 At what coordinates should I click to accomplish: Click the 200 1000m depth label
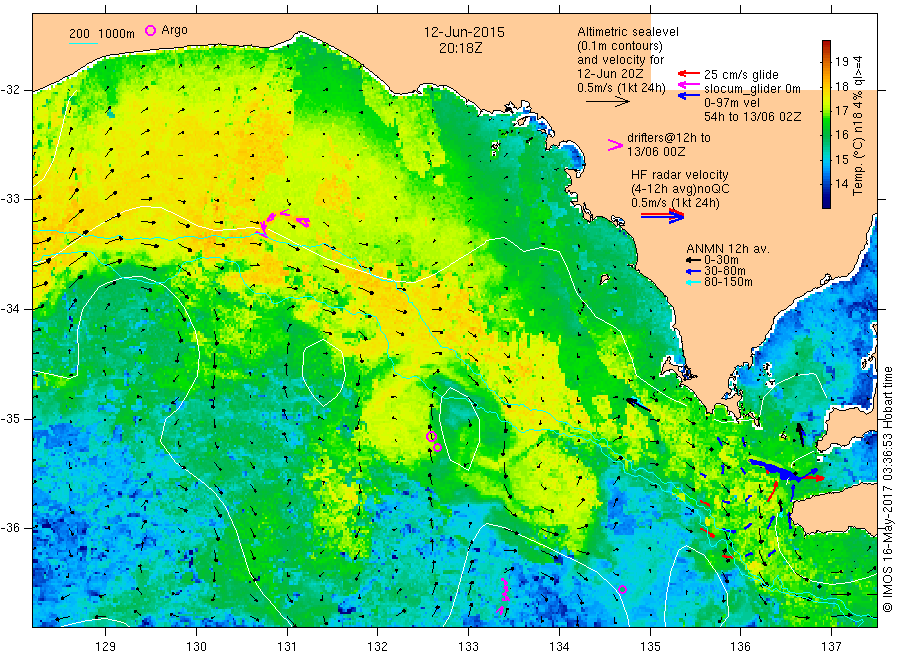(102, 34)
